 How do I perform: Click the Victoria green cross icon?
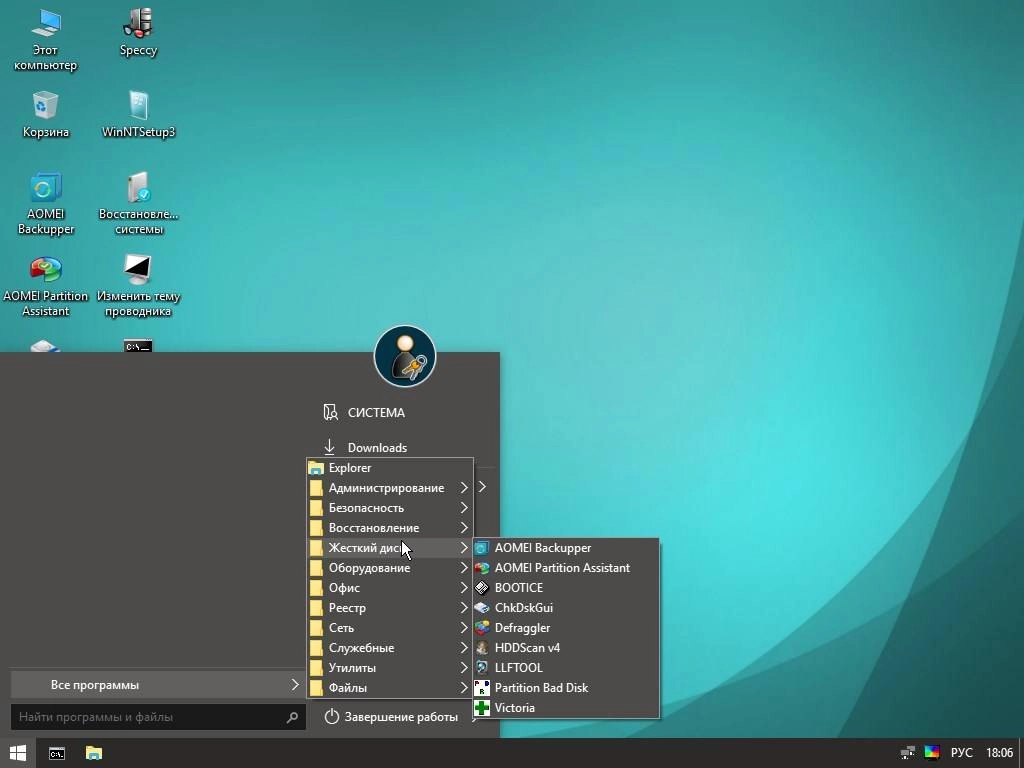482,708
